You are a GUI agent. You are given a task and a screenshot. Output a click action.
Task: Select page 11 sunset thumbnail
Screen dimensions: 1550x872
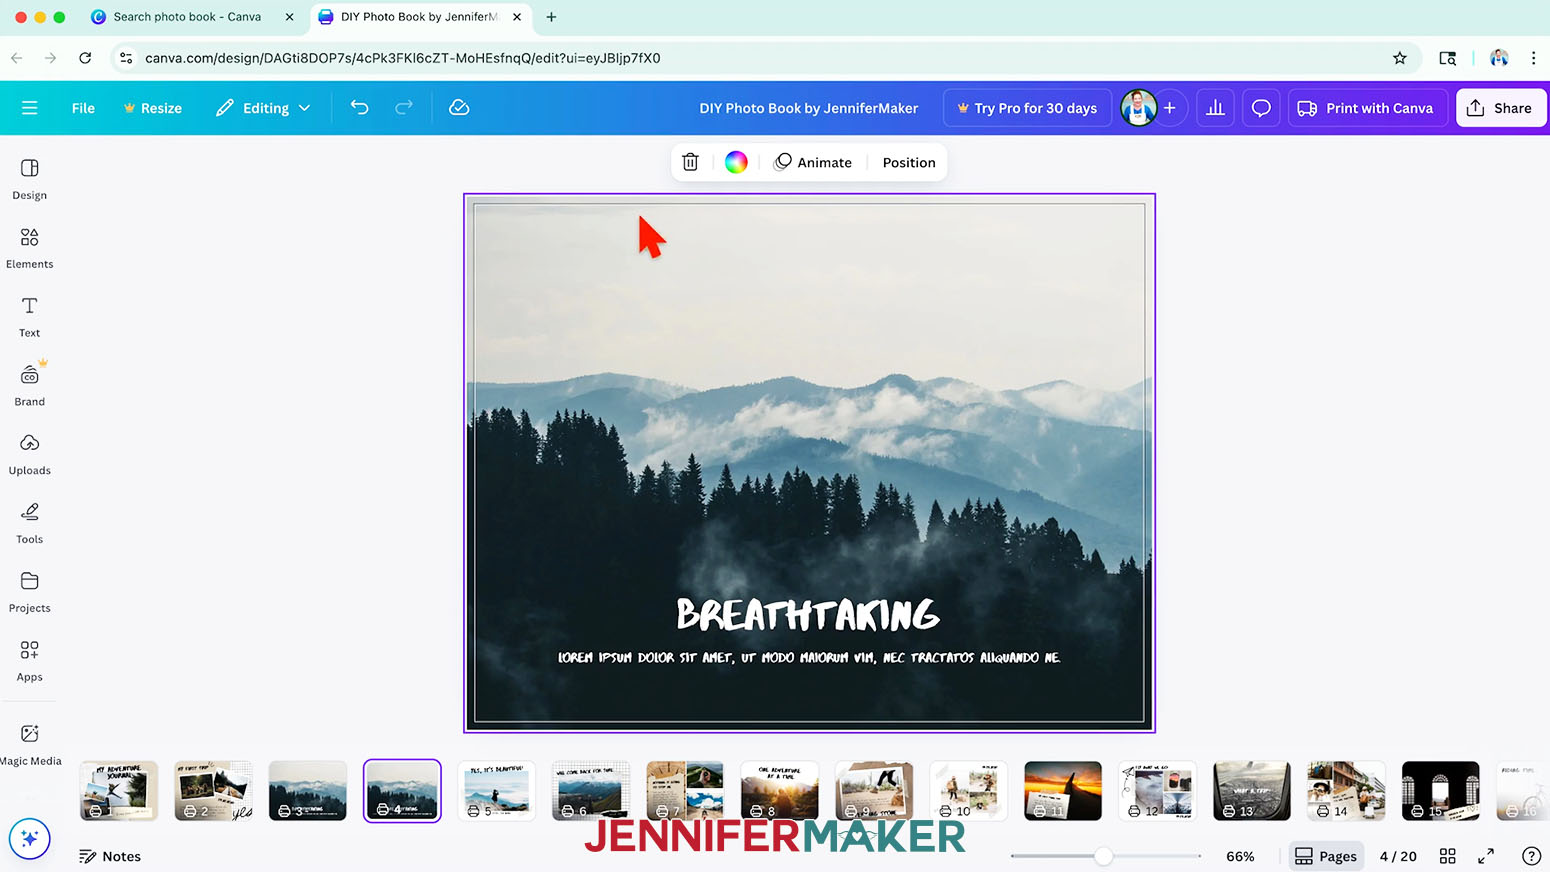click(x=1063, y=791)
